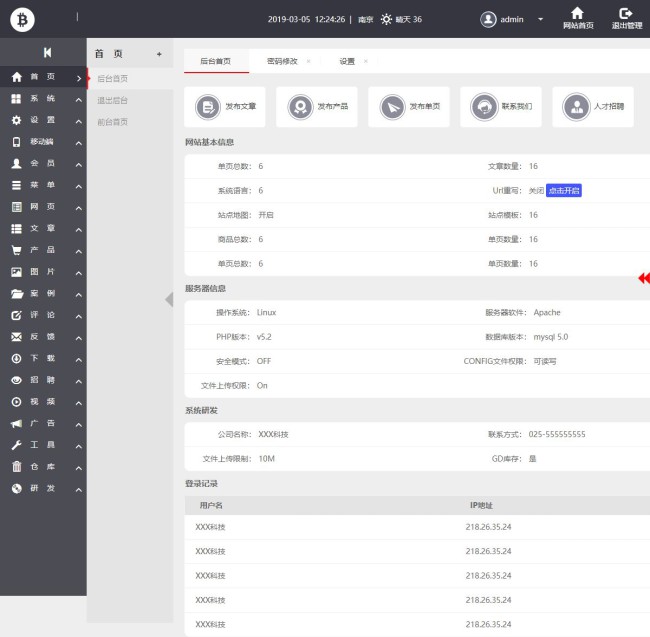Viewport: 650px width, 637px height.
Task: Click the 反馈 envelope icon
Action: point(16,337)
